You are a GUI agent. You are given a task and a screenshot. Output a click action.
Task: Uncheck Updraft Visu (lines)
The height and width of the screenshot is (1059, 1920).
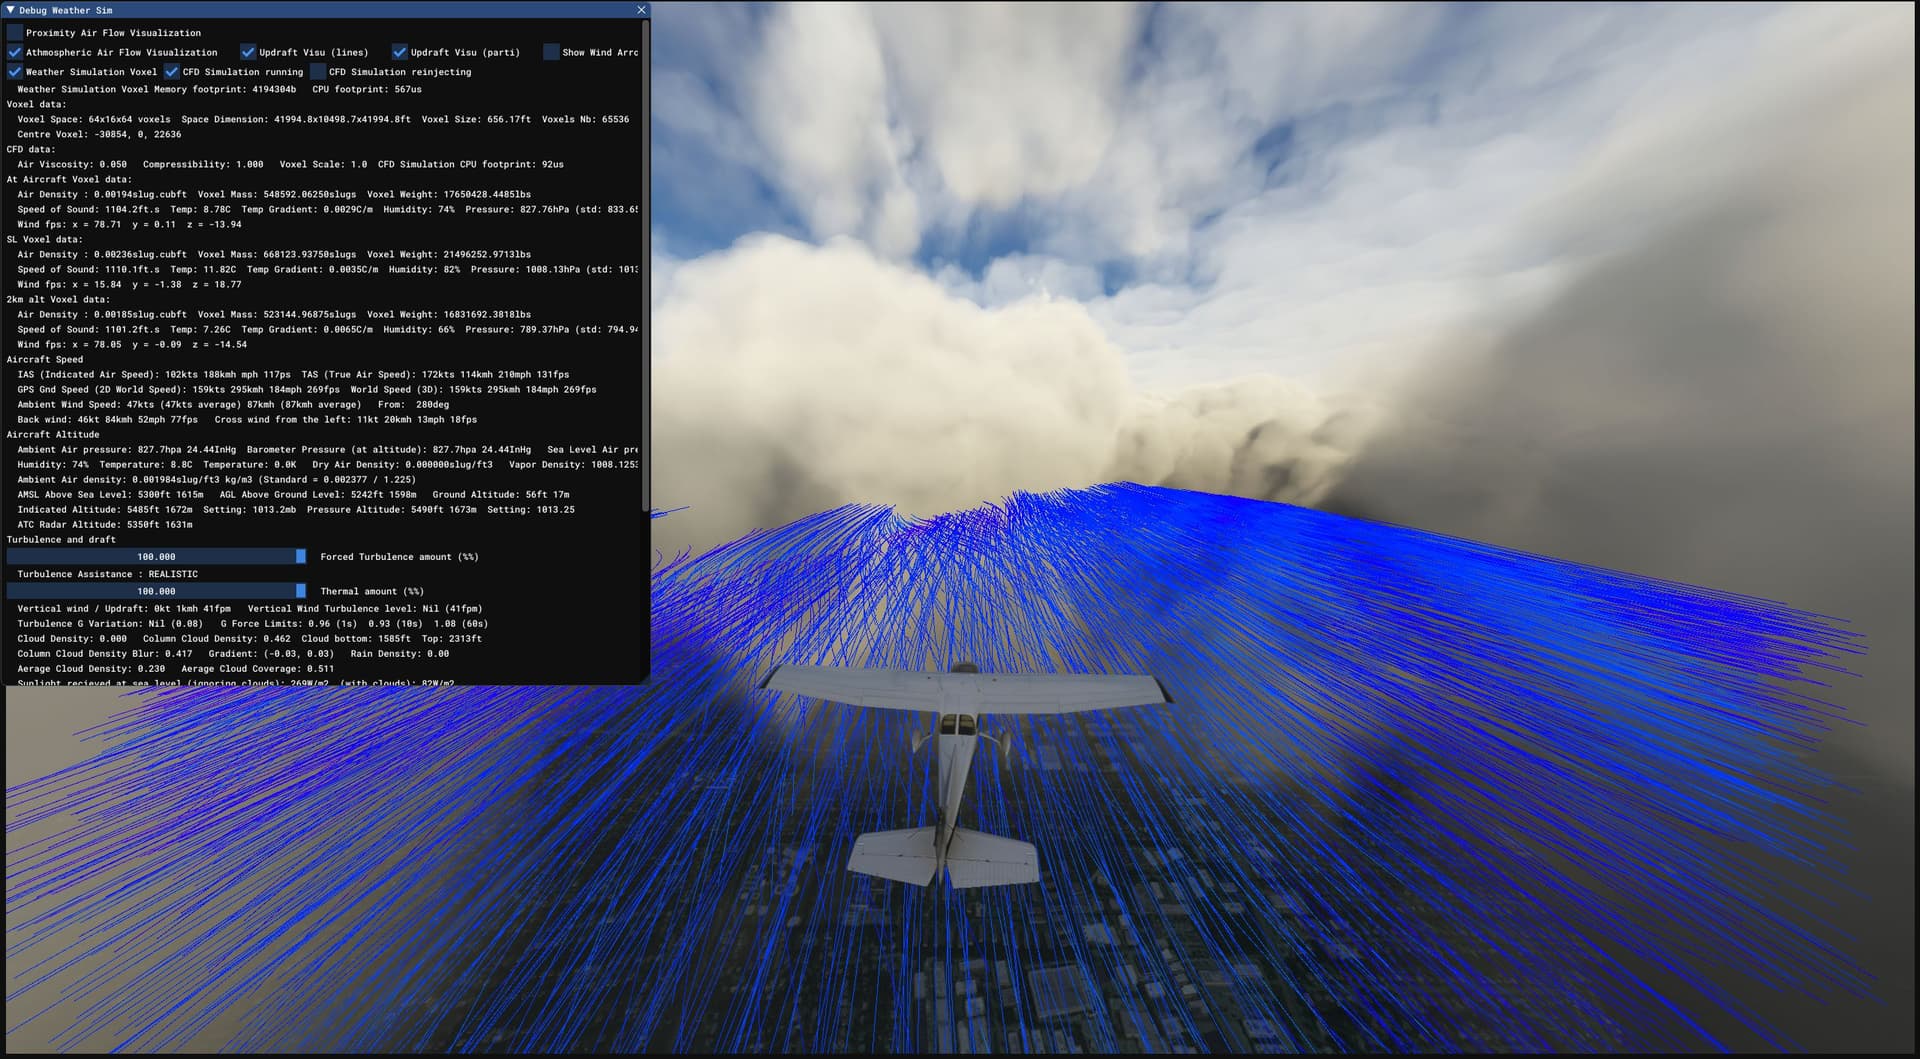247,52
